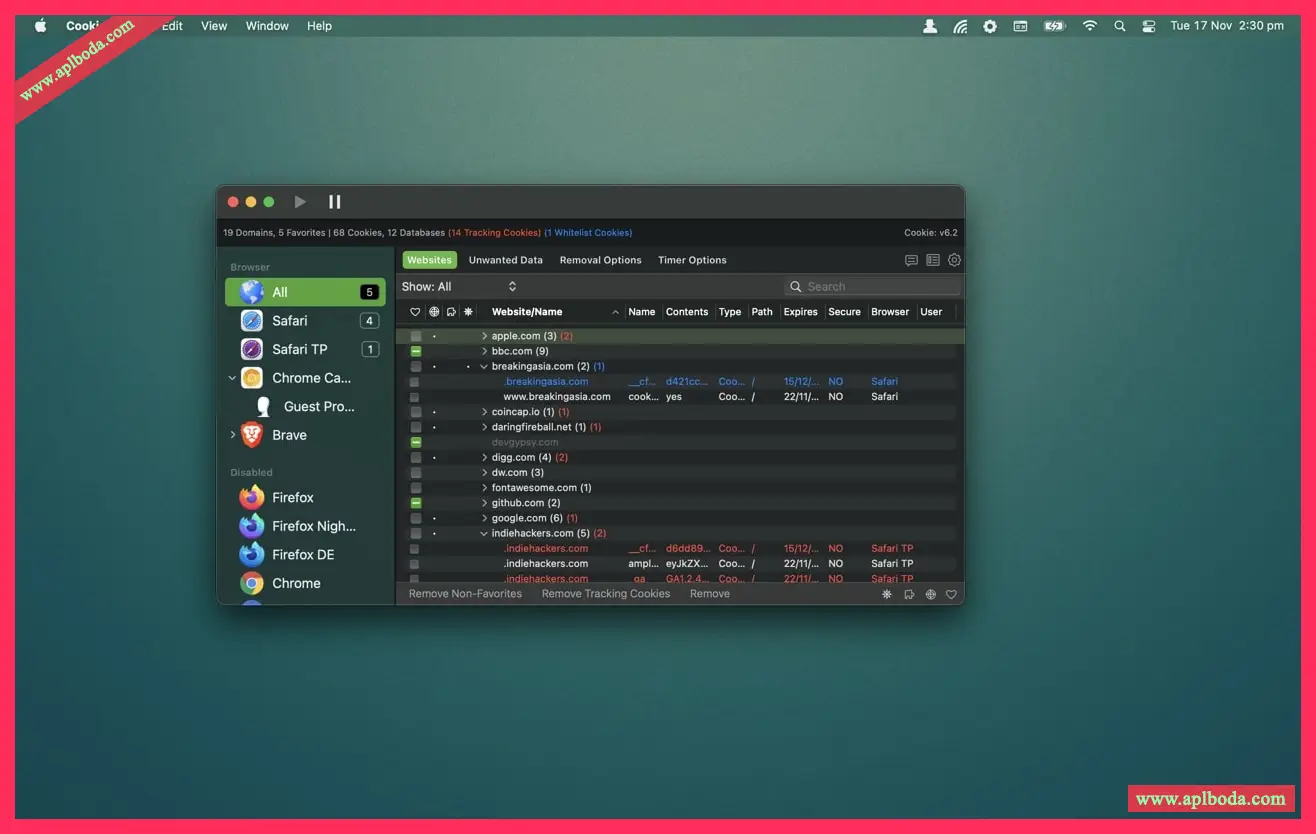
Task: Toggle the github.com favorite checkbox
Action: coord(416,503)
